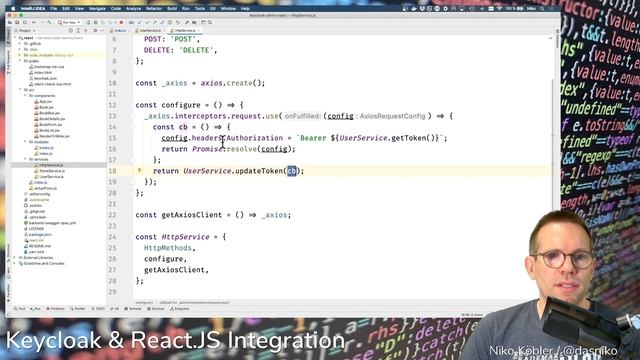The image size is (640, 360).
Task: Open the Endpoints tool window button
Action: [x=180, y=309]
